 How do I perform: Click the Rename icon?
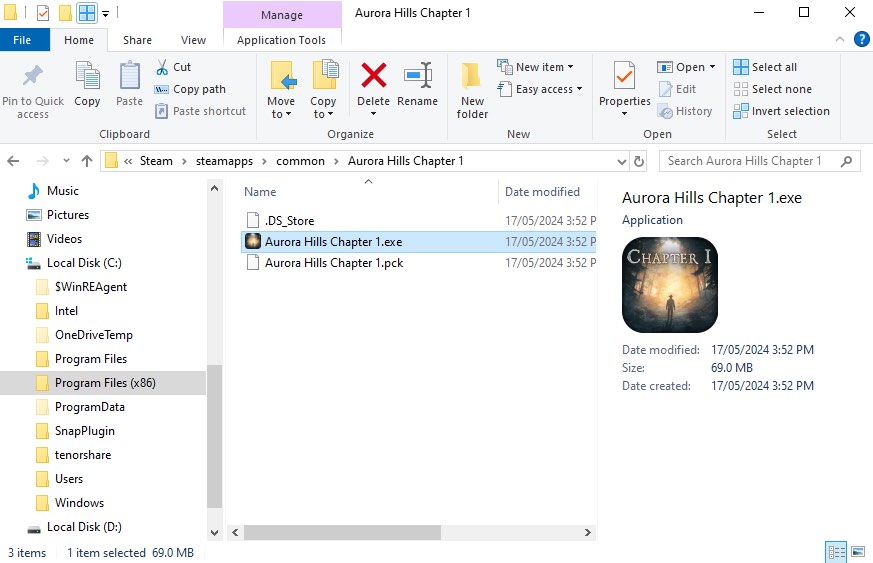click(x=418, y=75)
